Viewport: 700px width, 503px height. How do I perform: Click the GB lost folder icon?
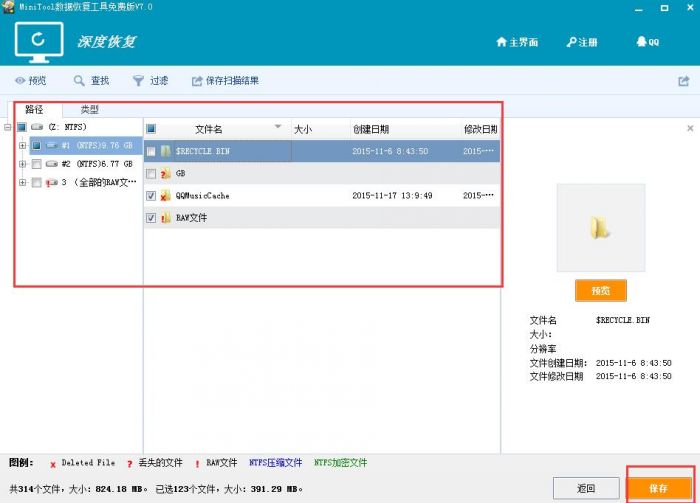pos(166,173)
